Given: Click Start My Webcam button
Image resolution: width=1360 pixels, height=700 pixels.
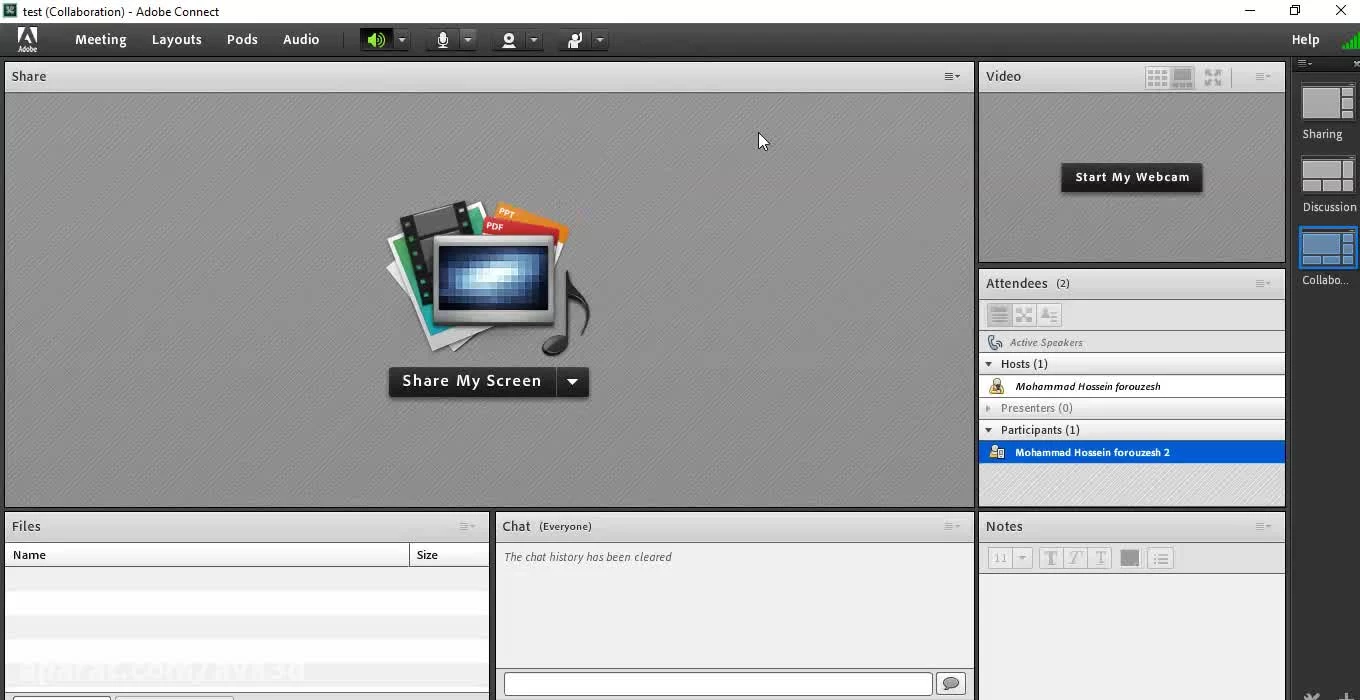Looking at the screenshot, I should pyautogui.click(x=1132, y=178).
